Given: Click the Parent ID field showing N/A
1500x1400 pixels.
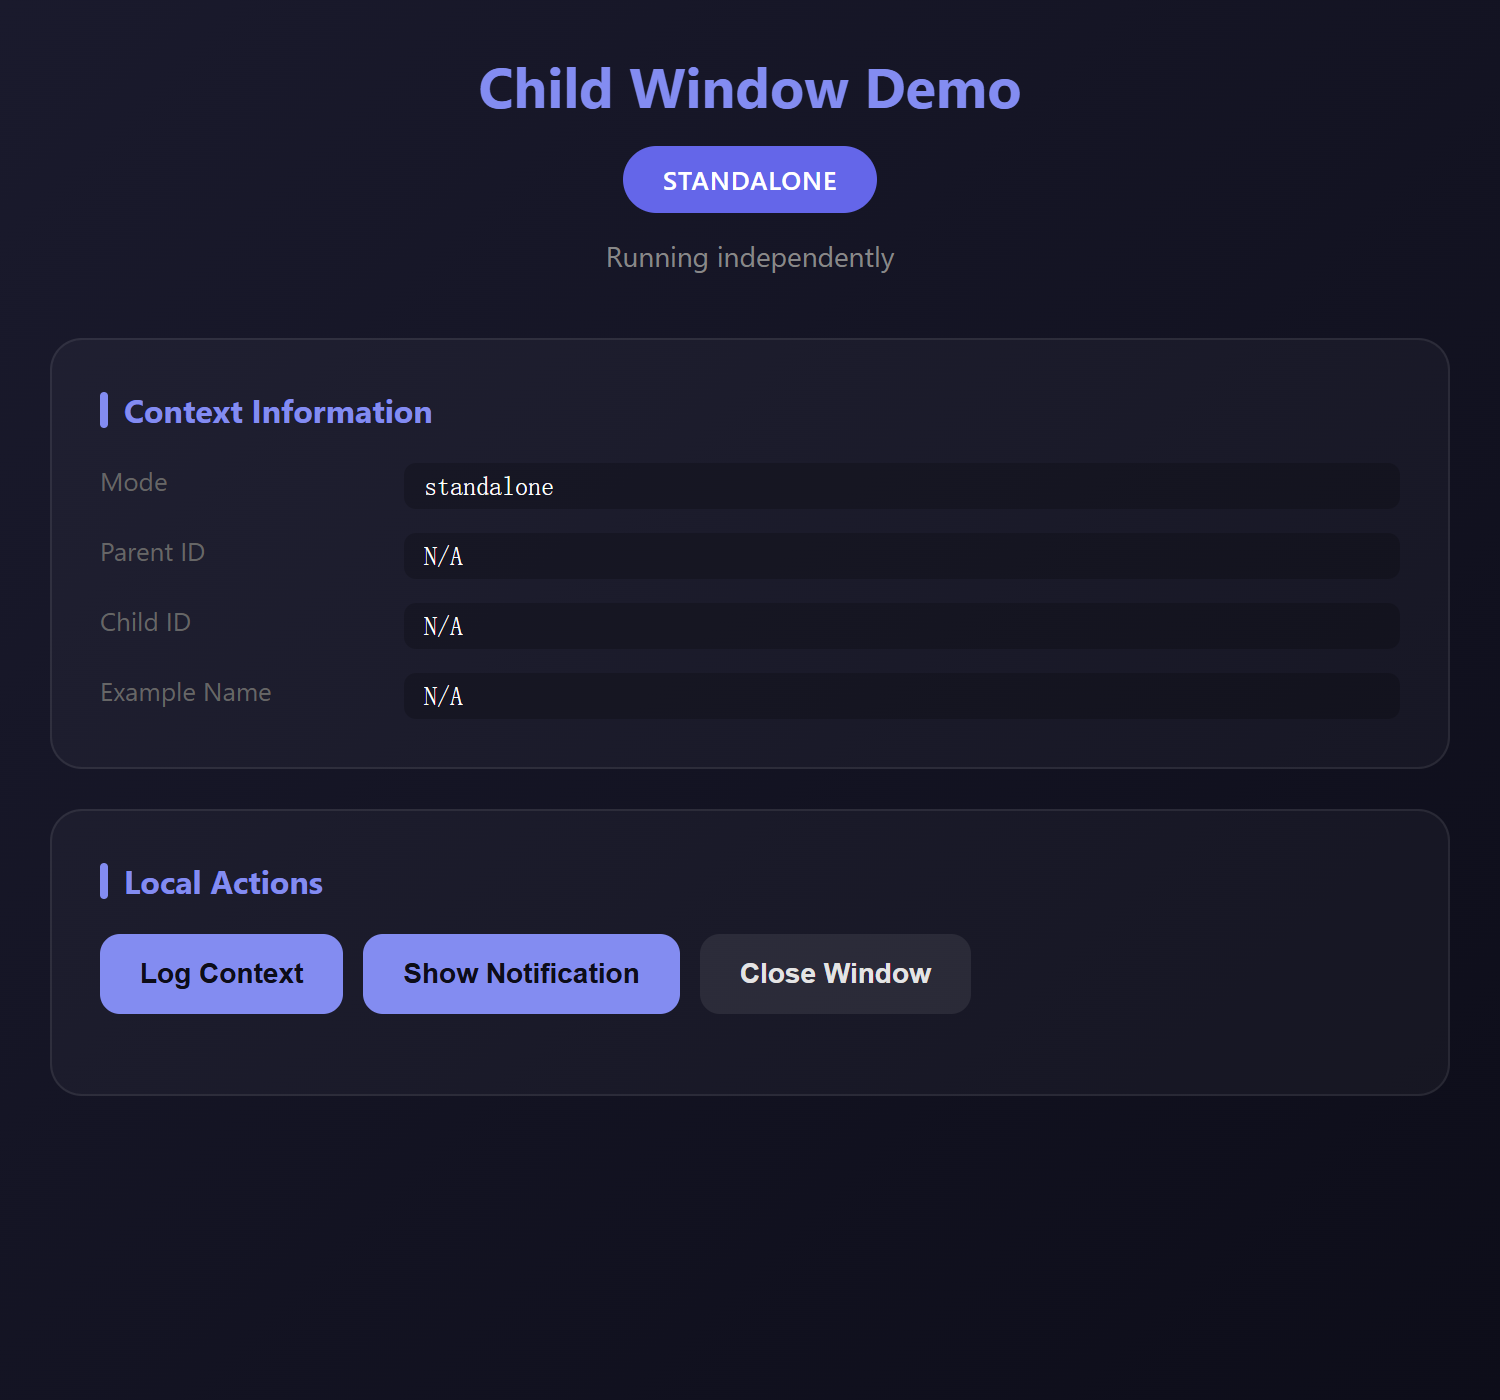Looking at the screenshot, I should 900,557.
